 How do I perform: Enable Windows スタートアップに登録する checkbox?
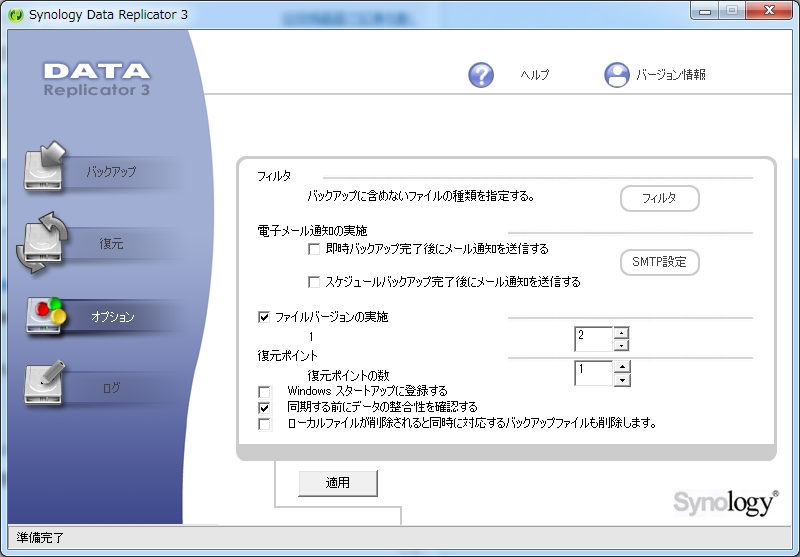tap(264, 392)
